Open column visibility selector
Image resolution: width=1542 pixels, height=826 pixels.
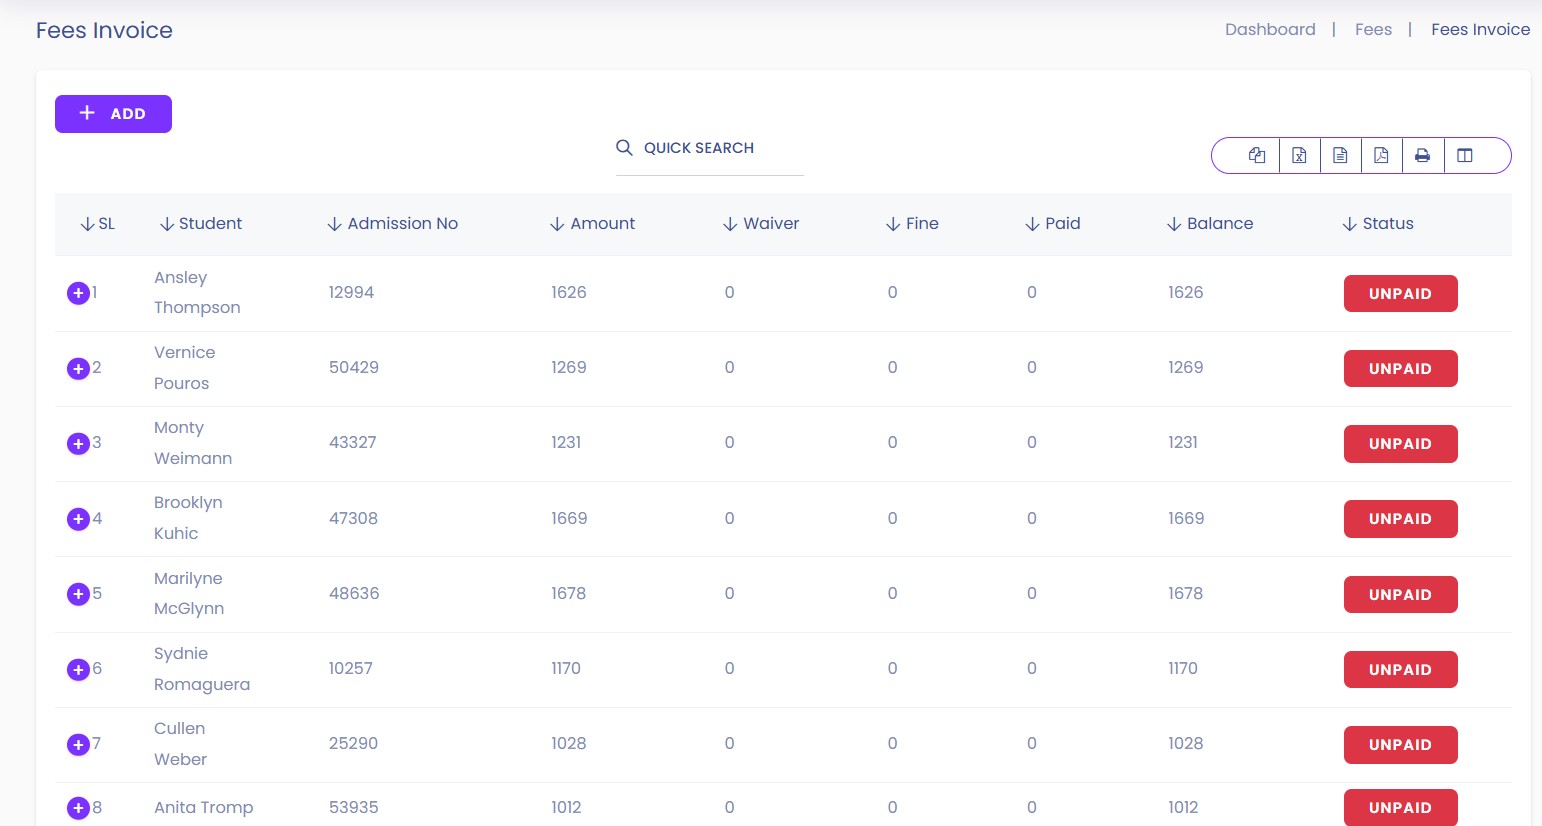(1465, 155)
